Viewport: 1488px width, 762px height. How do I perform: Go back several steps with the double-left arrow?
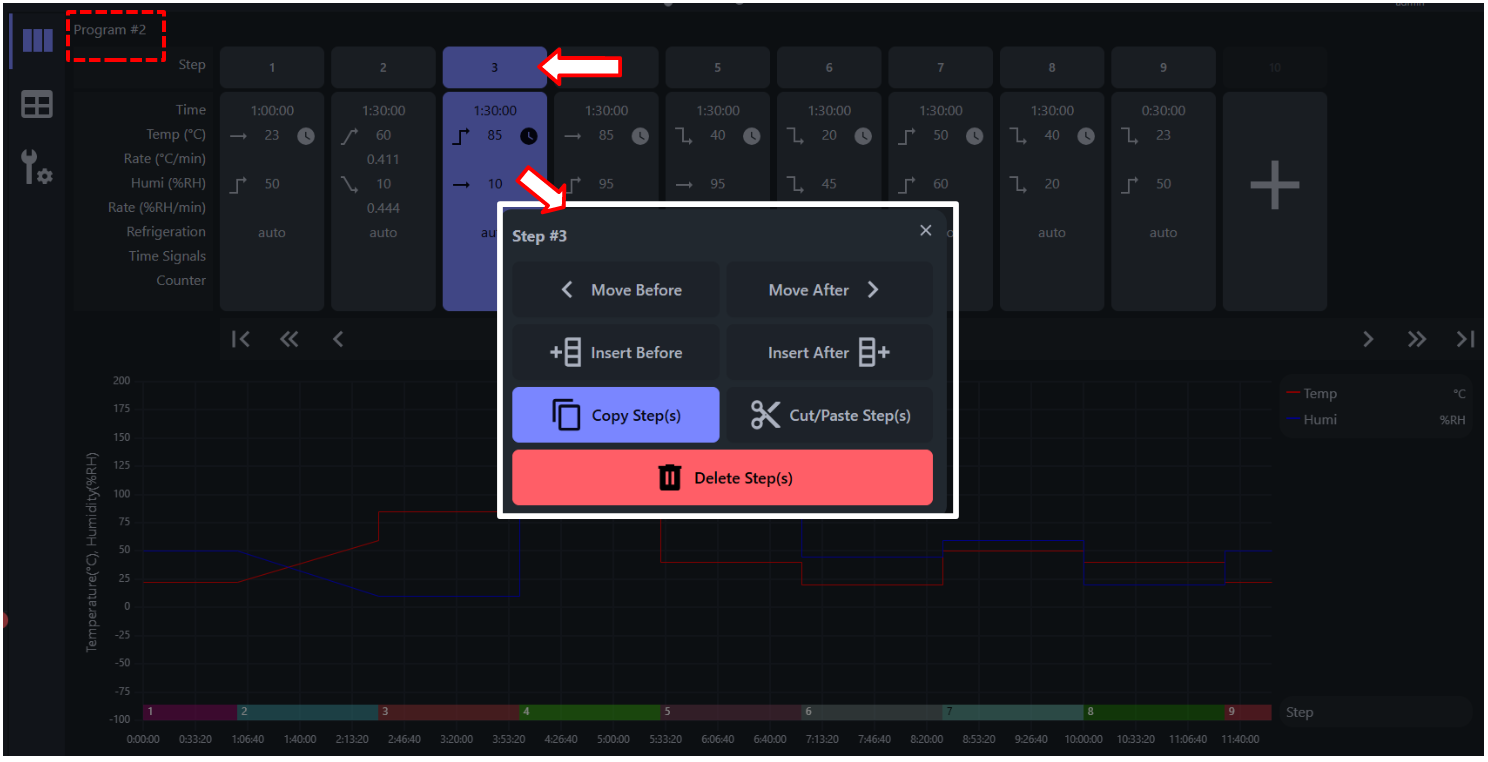point(289,339)
